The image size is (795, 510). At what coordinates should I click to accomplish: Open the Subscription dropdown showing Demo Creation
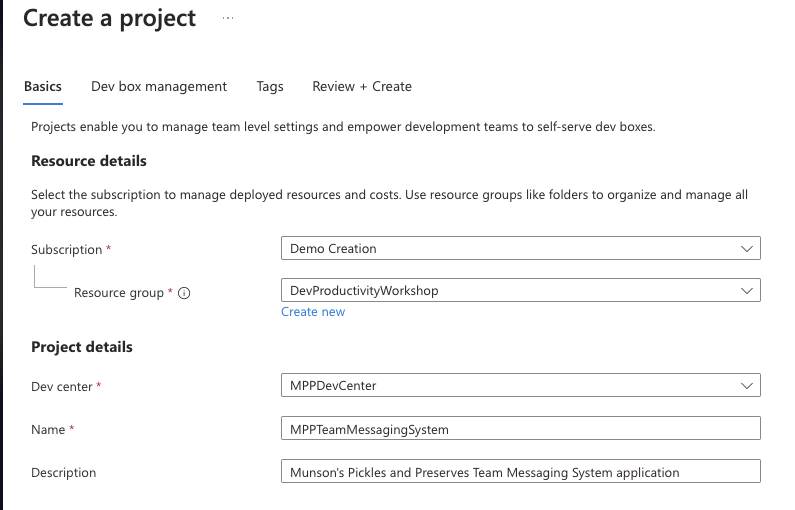point(521,248)
